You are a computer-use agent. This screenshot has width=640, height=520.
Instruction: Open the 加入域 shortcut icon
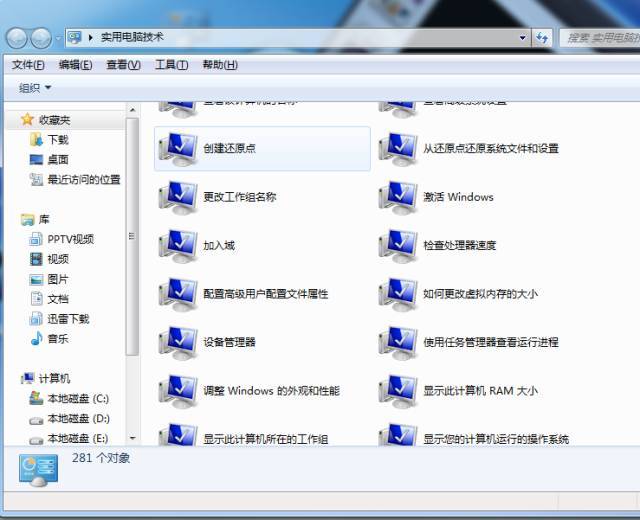pyautogui.click(x=178, y=245)
